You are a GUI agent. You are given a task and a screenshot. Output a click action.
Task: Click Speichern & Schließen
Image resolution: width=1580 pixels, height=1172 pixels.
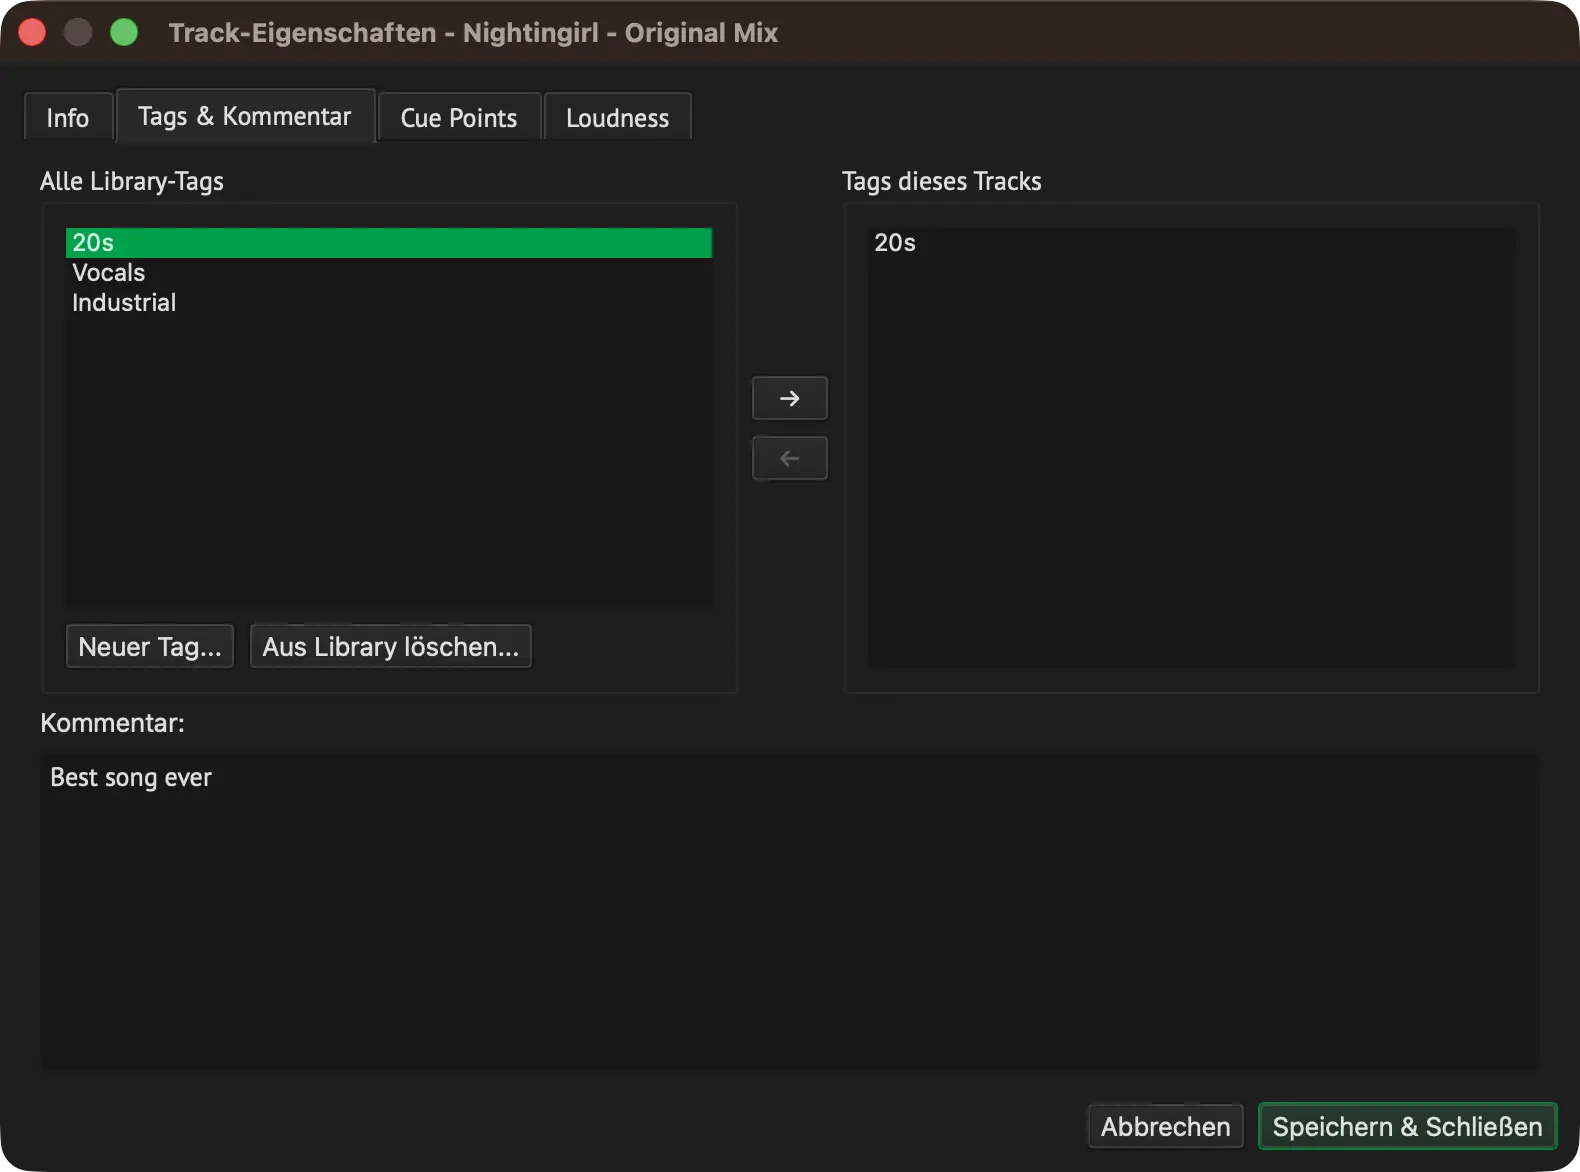click(x=1407, y=1126)
